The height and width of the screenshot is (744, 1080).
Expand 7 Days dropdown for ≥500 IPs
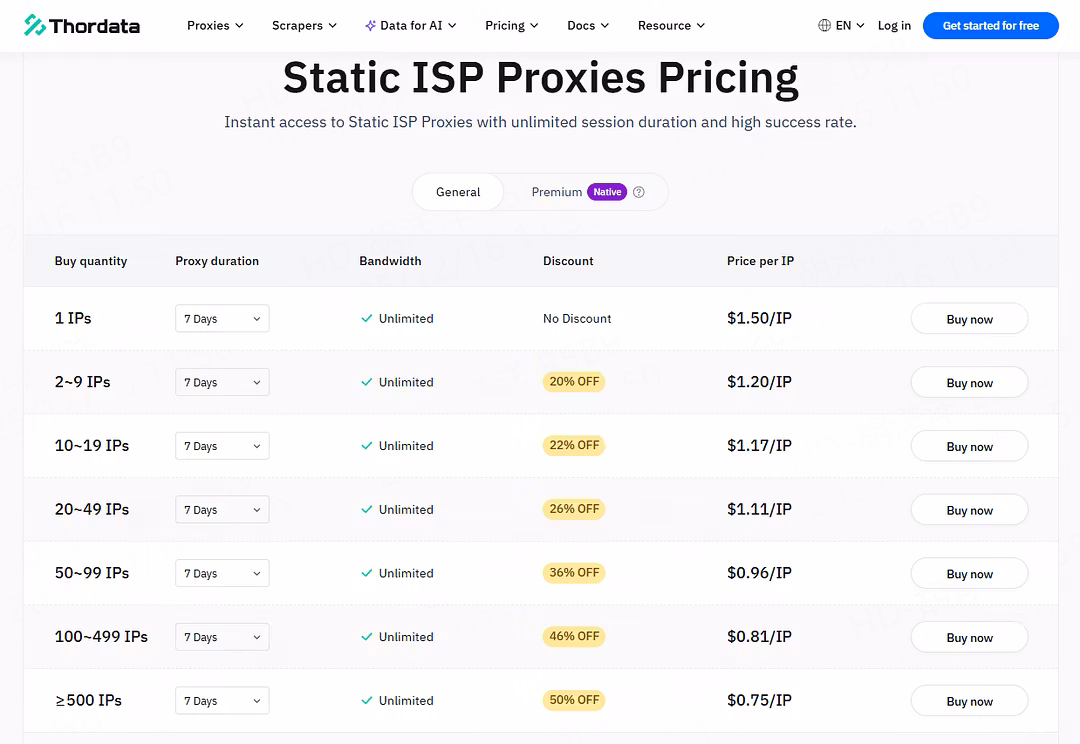pos(222,701)
